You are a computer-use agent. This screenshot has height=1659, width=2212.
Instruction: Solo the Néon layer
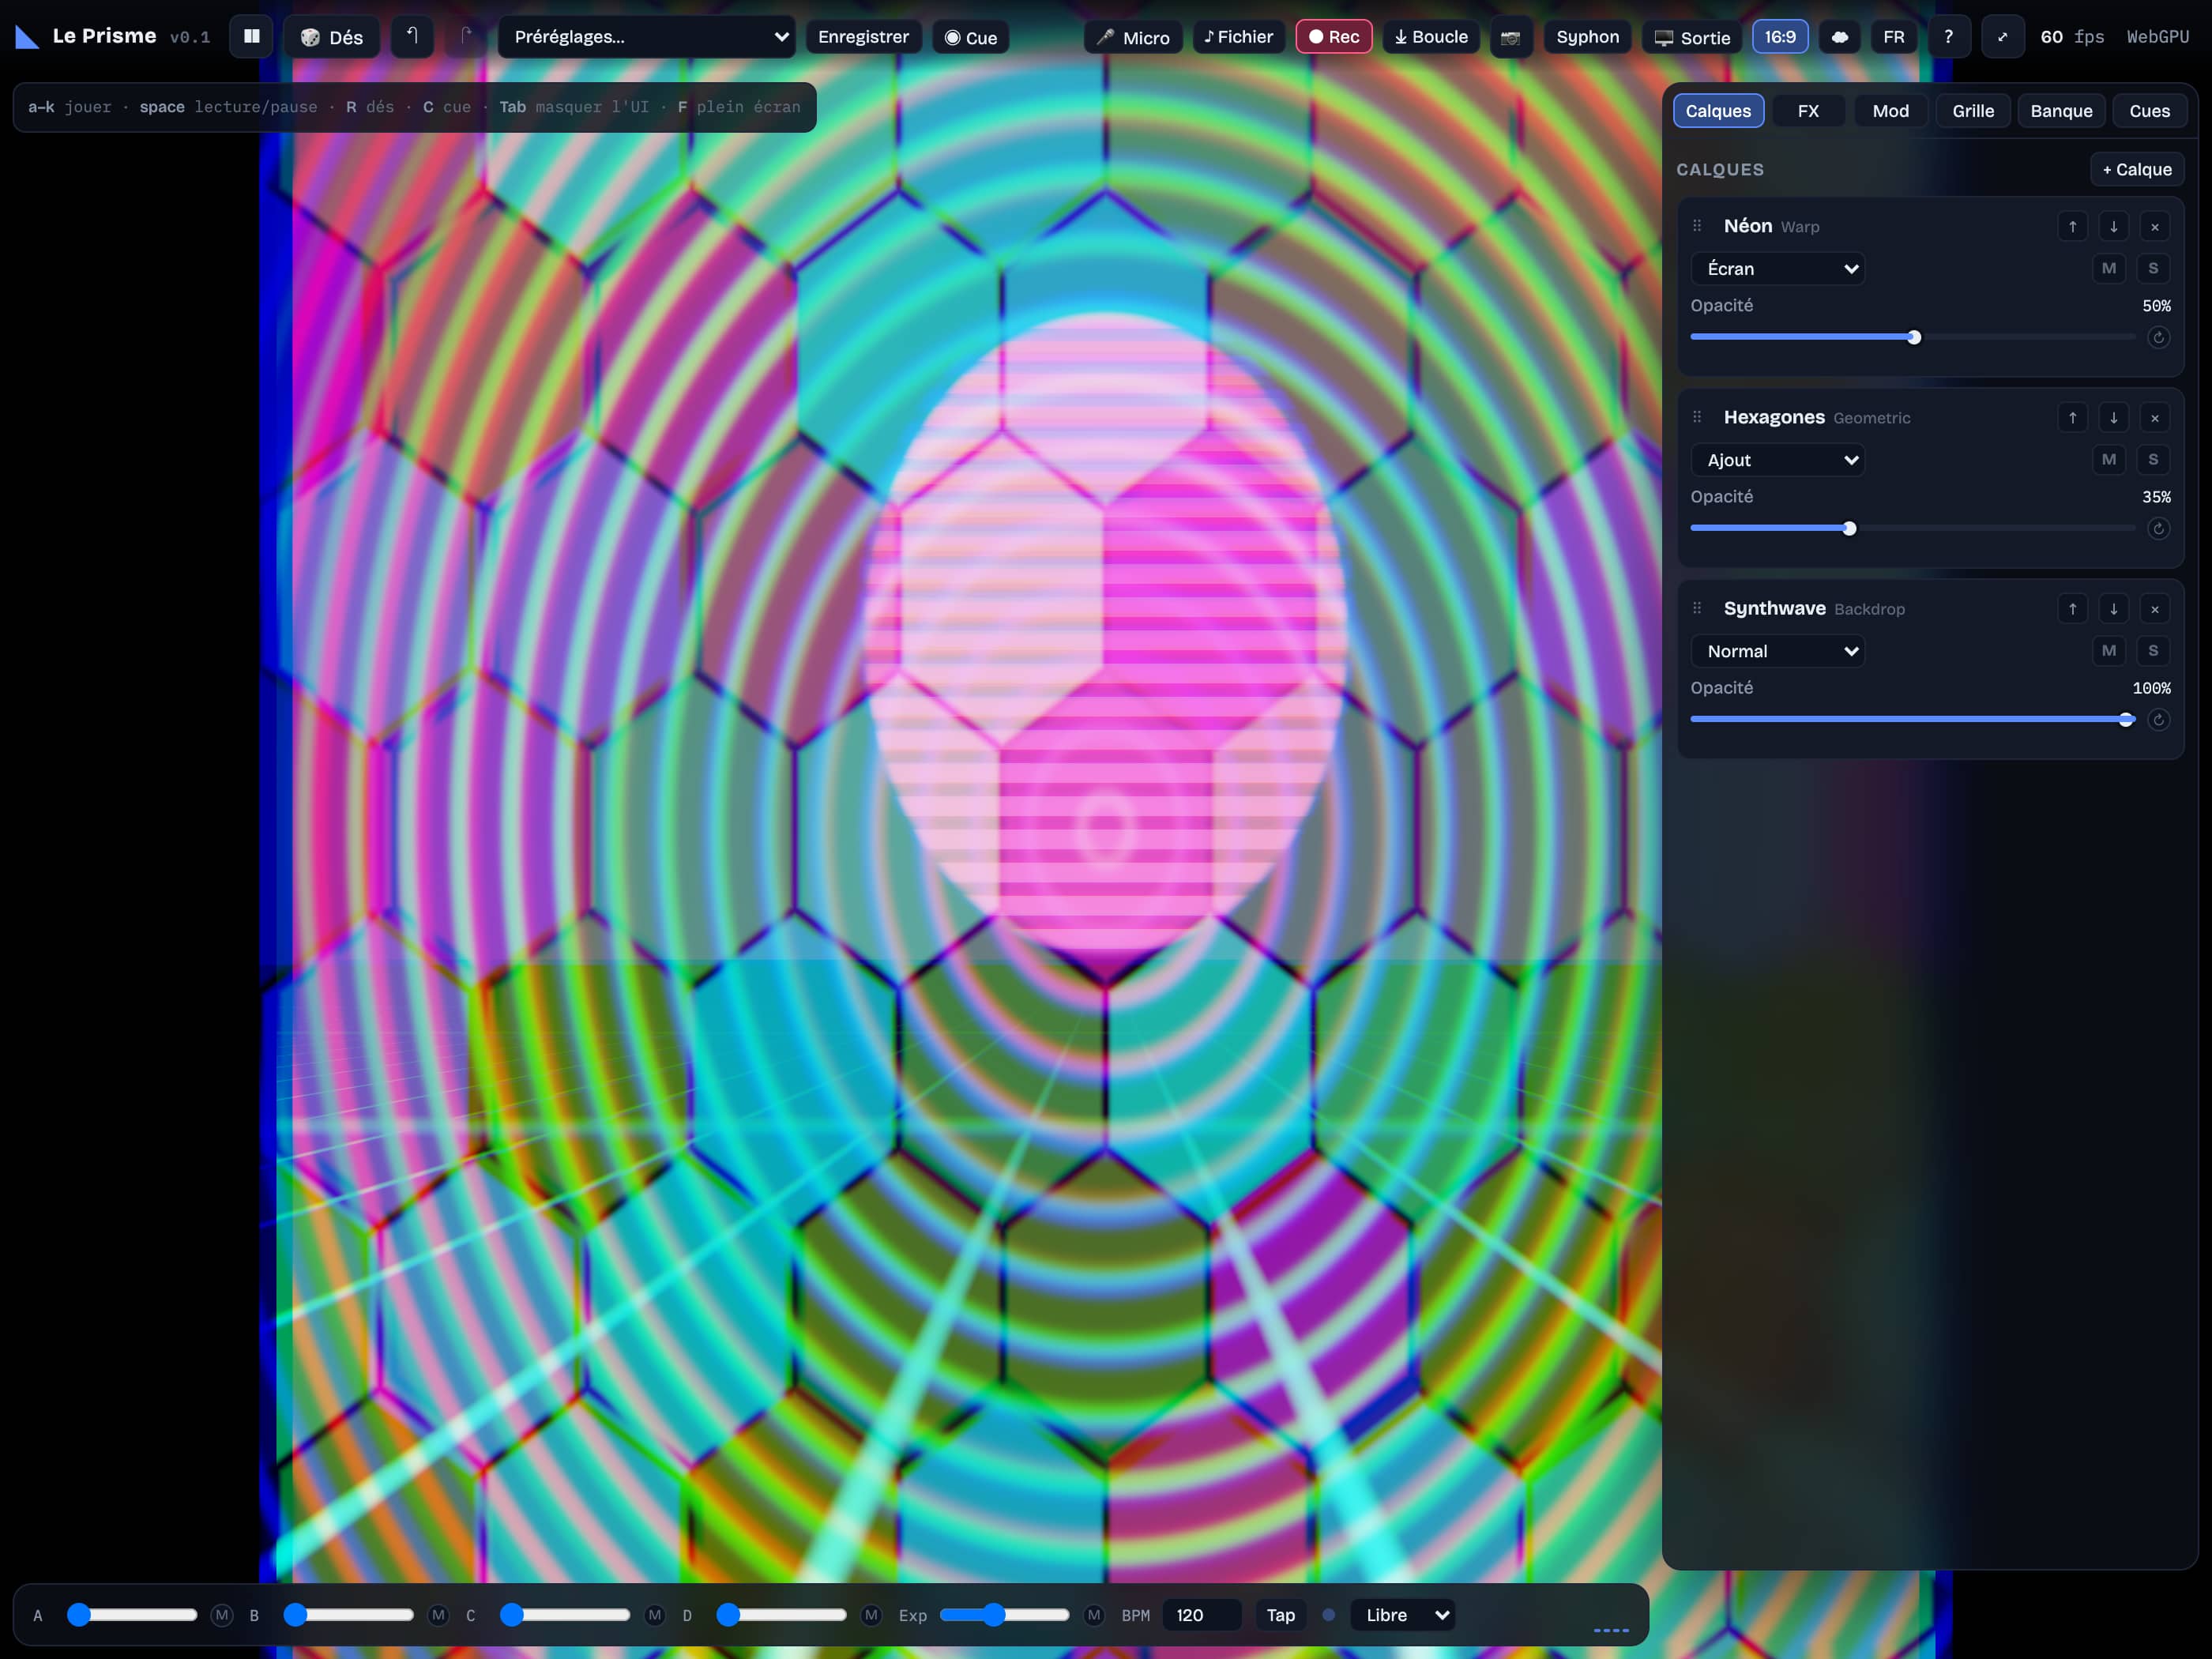coord(2154,268)
